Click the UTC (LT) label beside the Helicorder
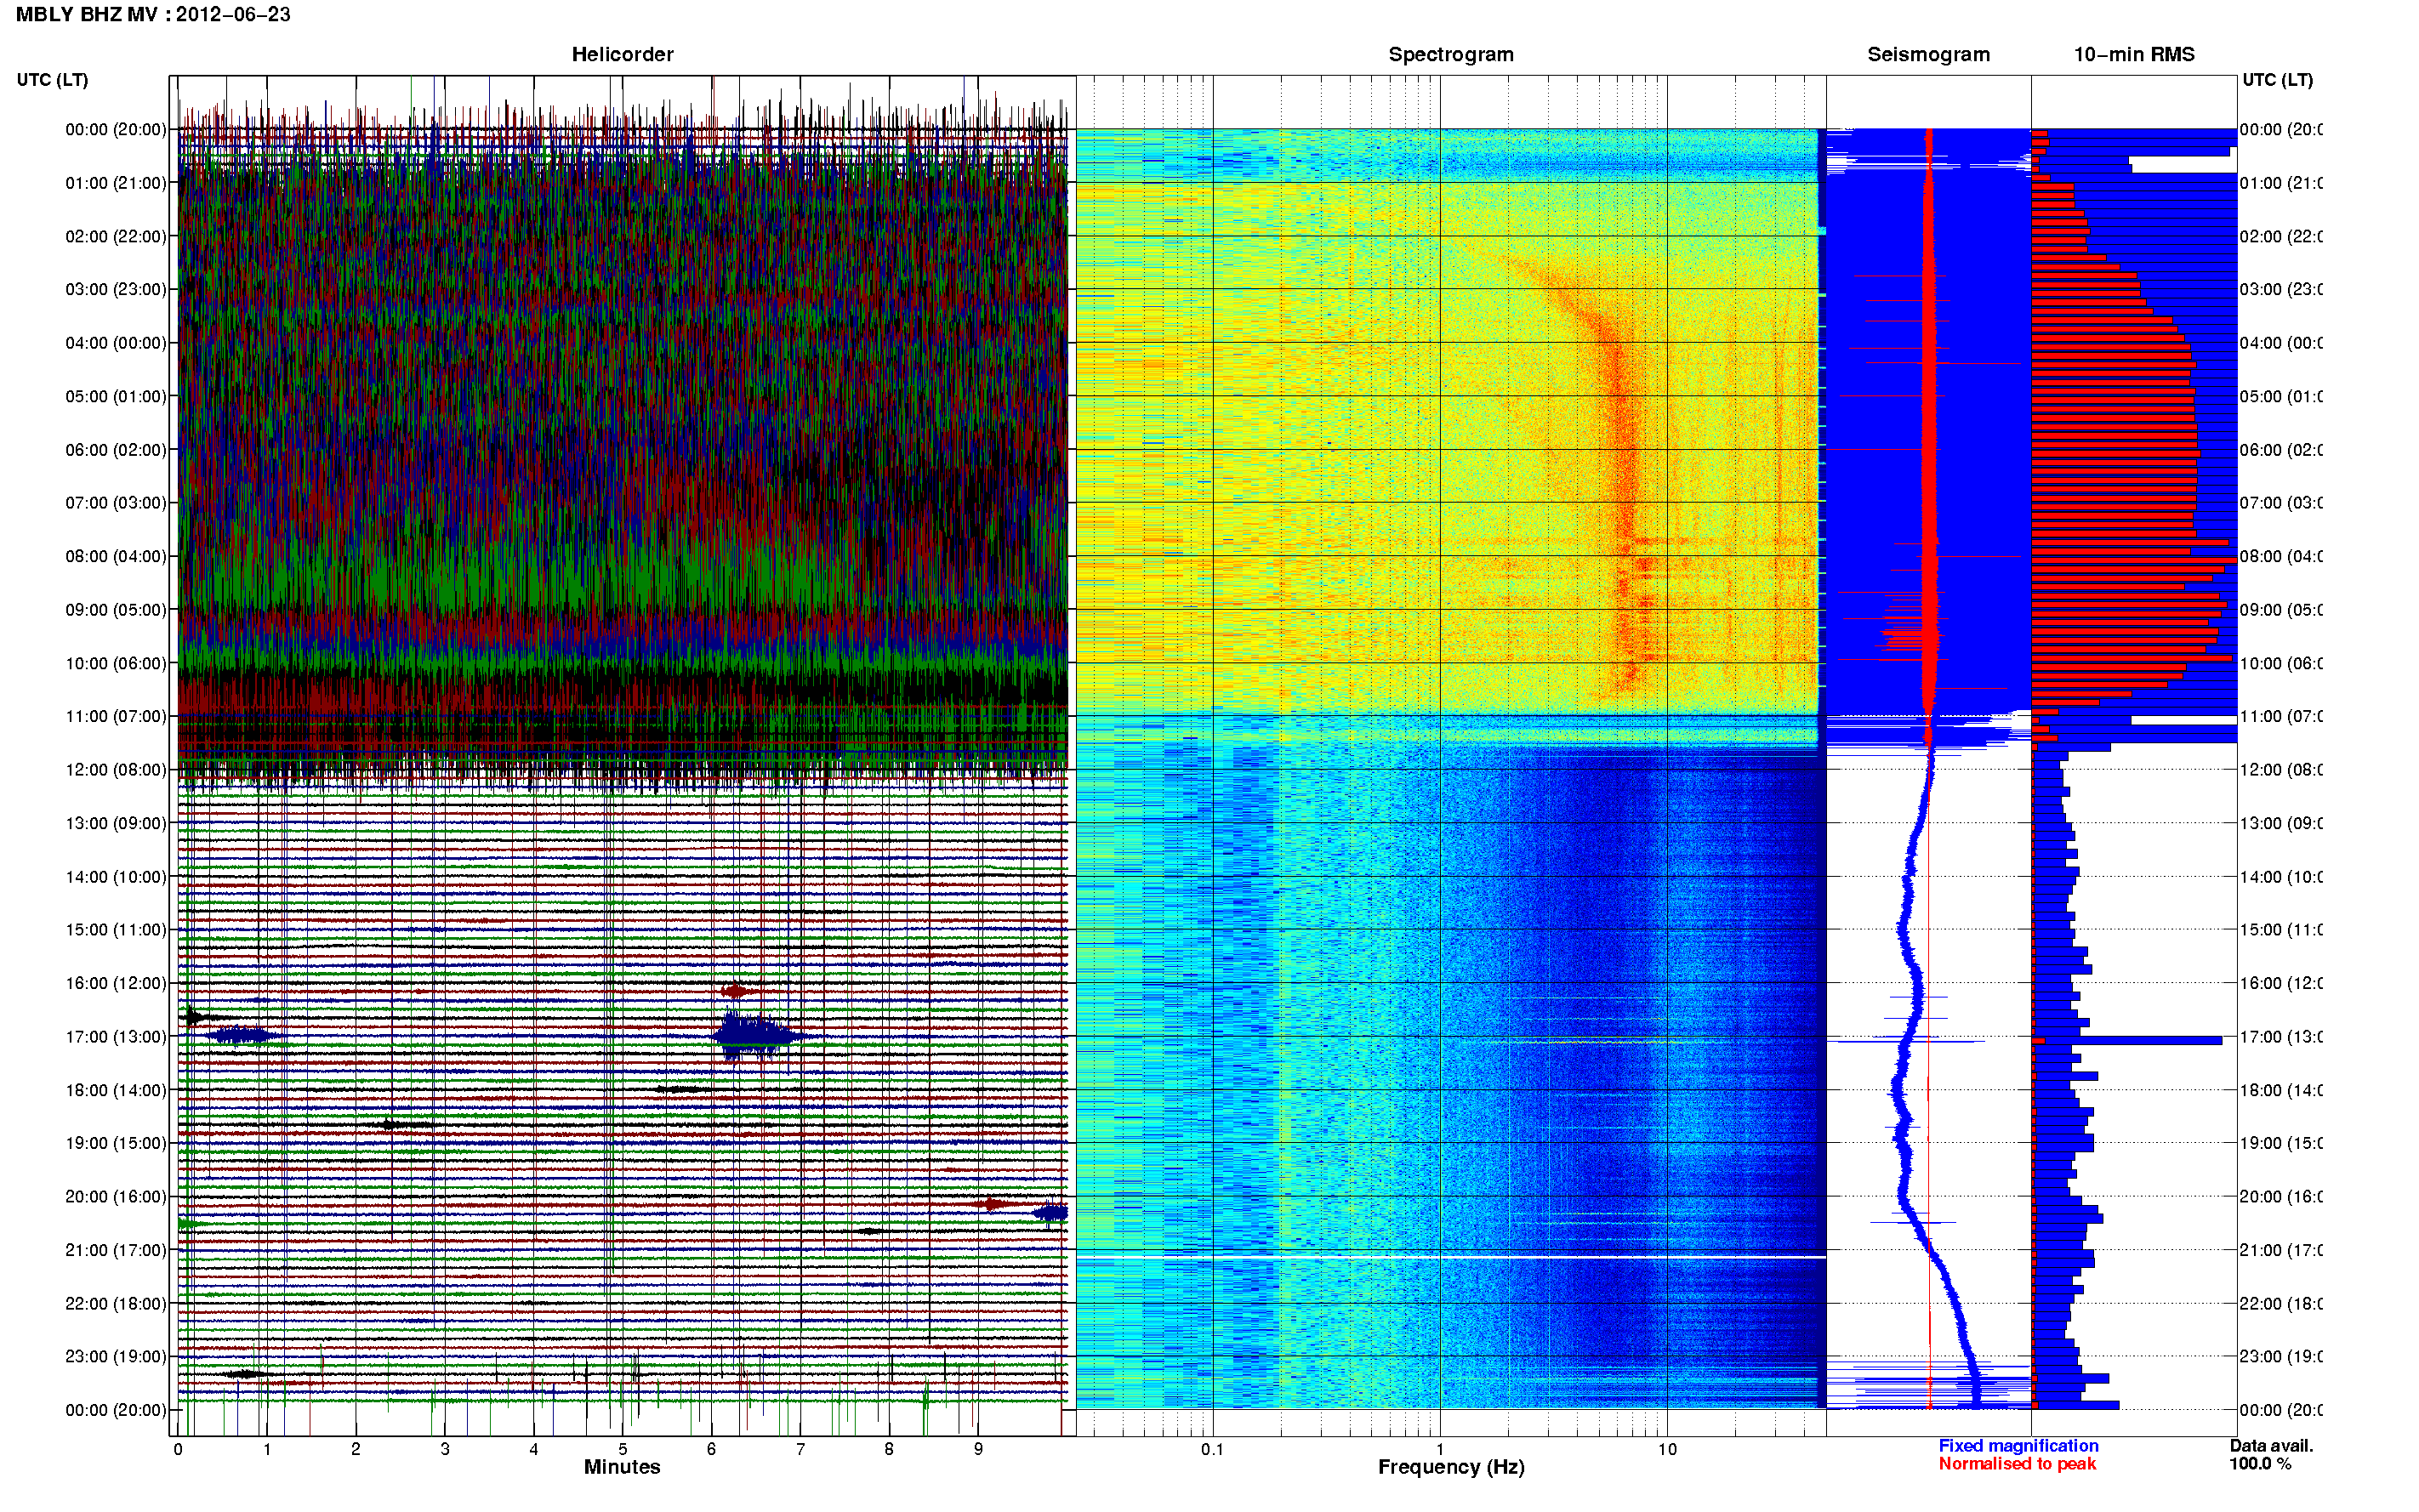This screenshot has width=2419, height=1512. pyautogui.click(x=52, y=80)
